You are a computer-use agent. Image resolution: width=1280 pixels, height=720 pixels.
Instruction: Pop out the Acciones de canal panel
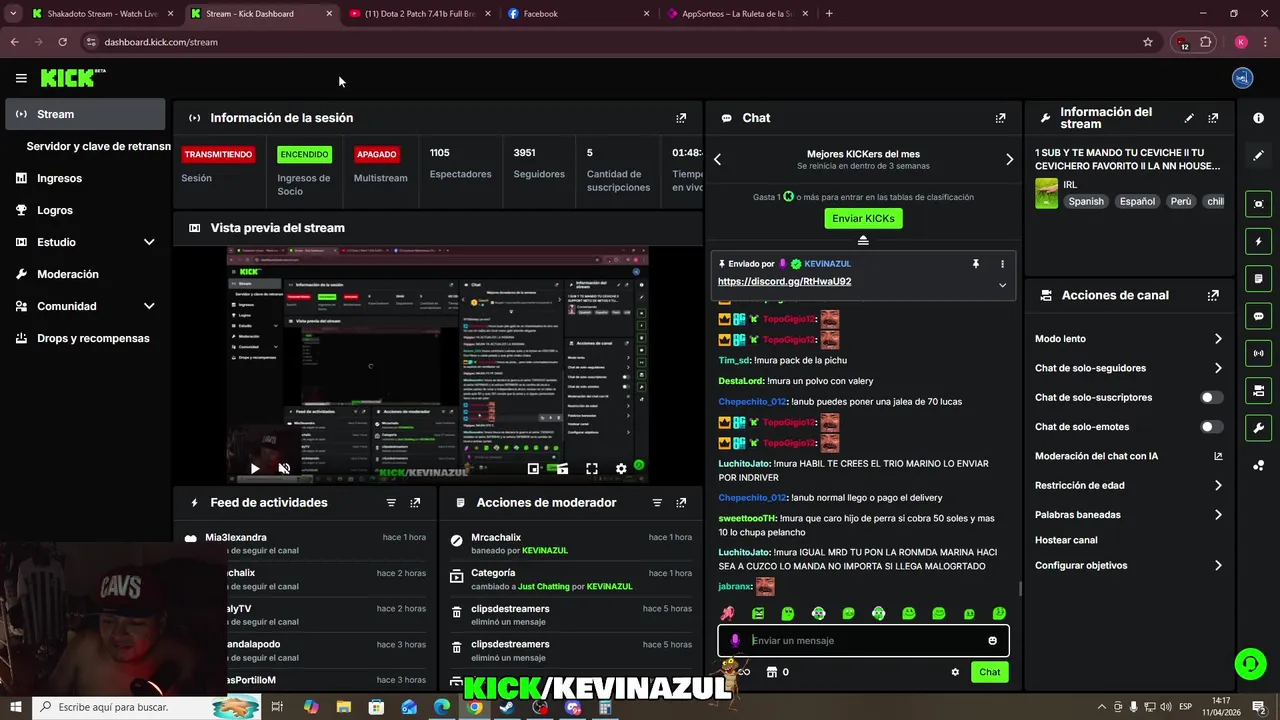(1213, 296)
